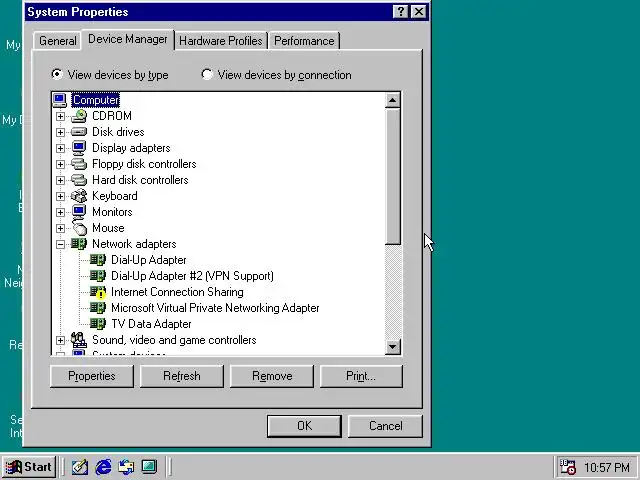Click the Monitors category icon

79,211
